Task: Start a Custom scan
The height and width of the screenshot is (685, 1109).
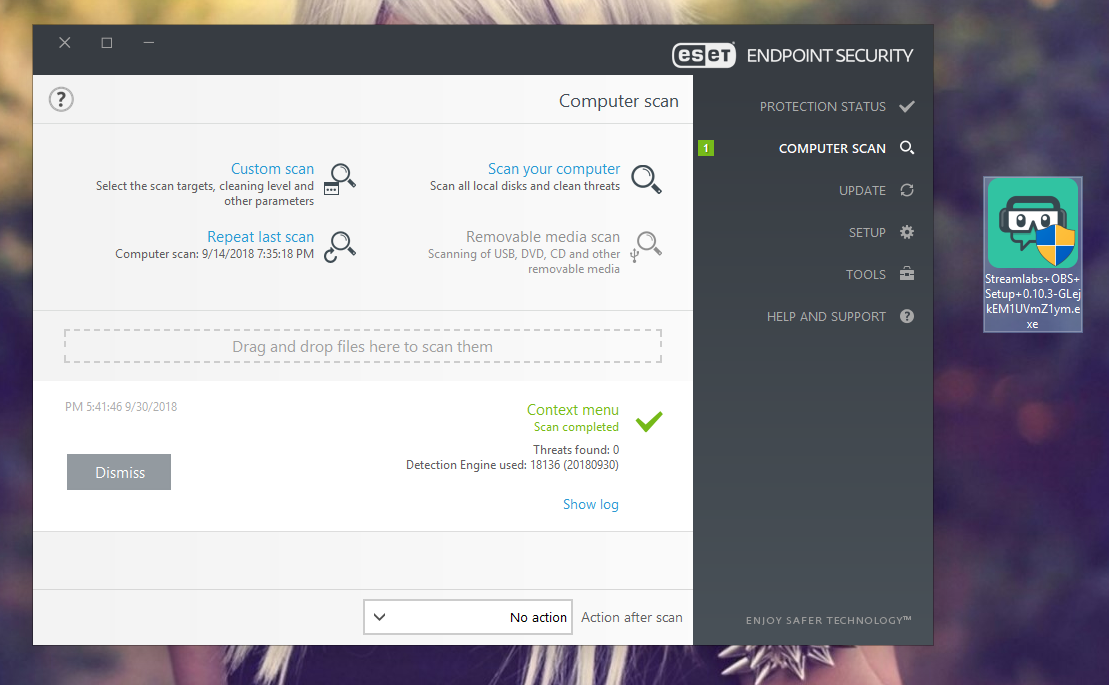Action: pos(272,169)
